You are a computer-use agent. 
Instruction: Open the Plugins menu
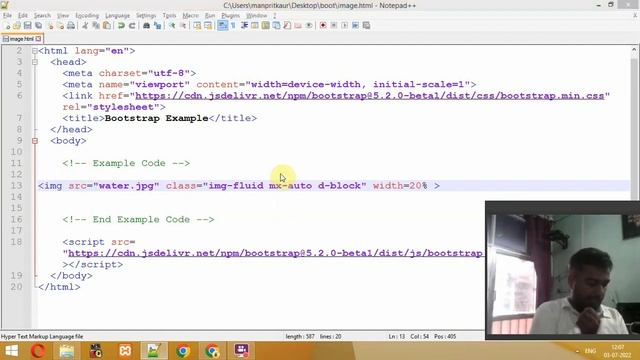(x=230, y=16)
